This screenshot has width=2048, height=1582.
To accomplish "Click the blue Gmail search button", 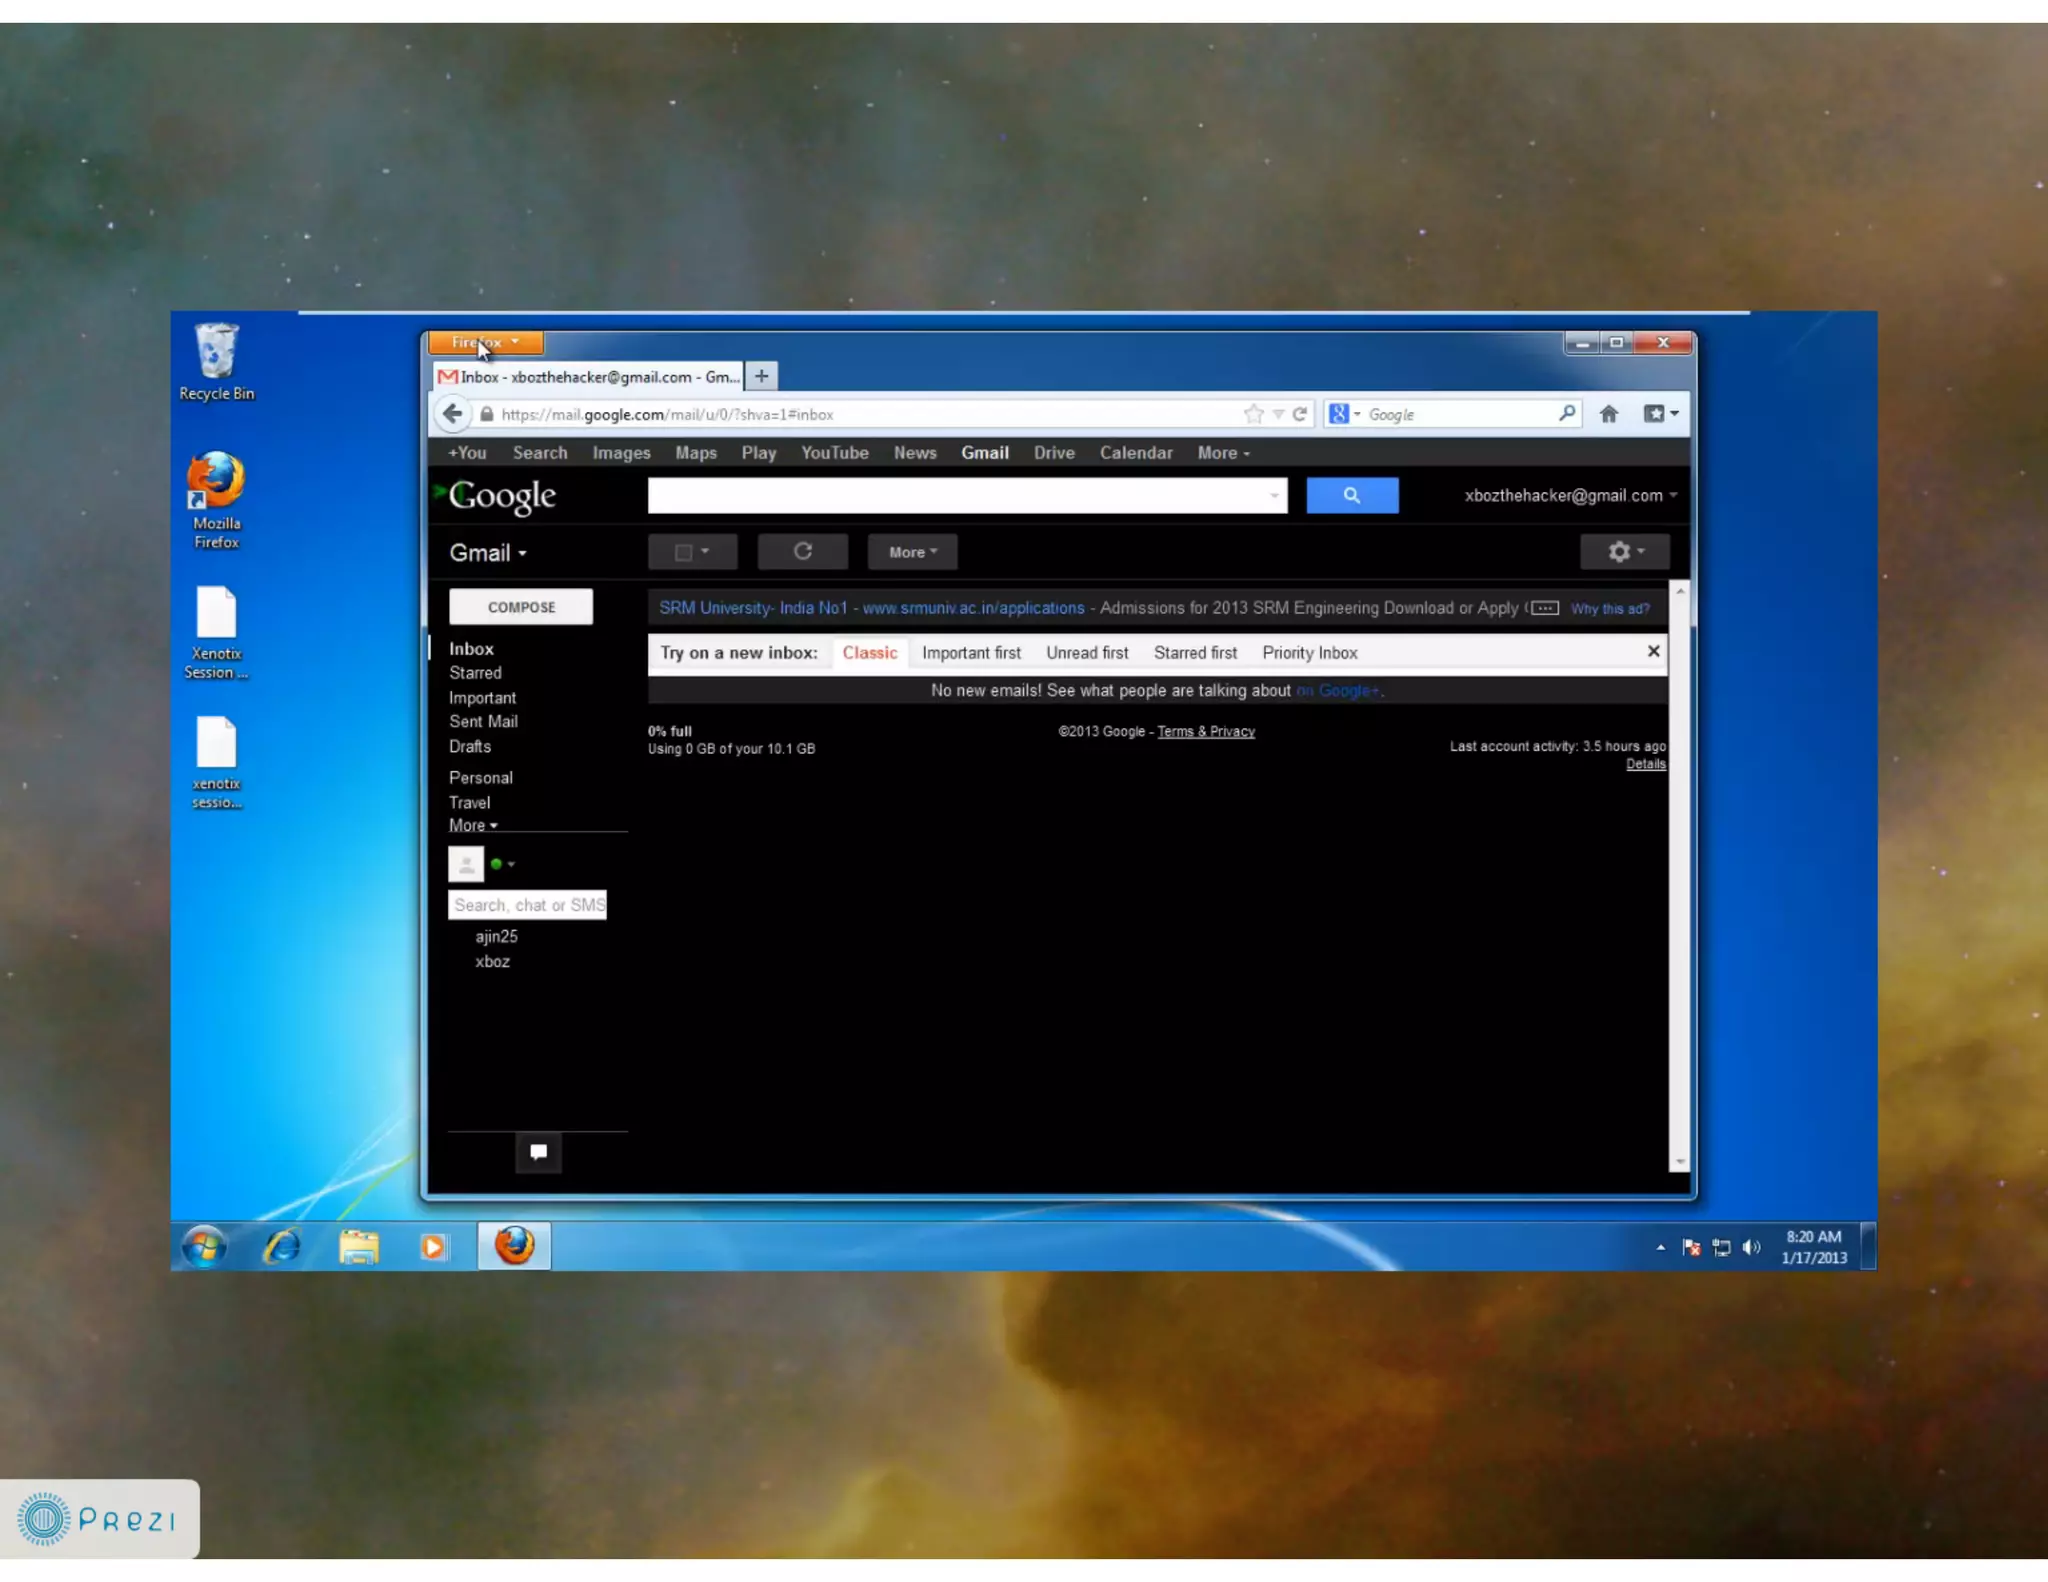I will pyautogui.click(x=1352, y=495).
